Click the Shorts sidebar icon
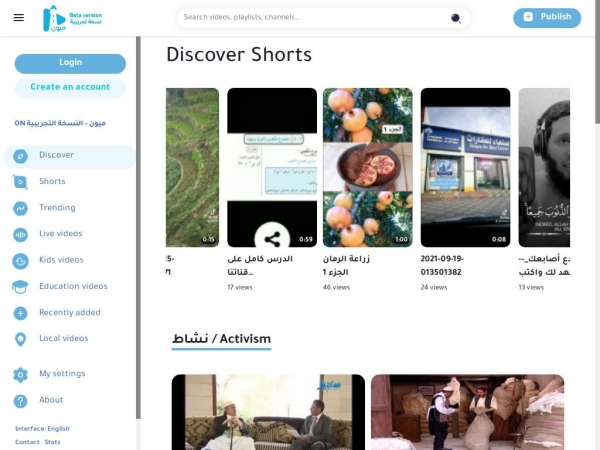This screenshot has height=450, width=600. [x=20, y=182]
